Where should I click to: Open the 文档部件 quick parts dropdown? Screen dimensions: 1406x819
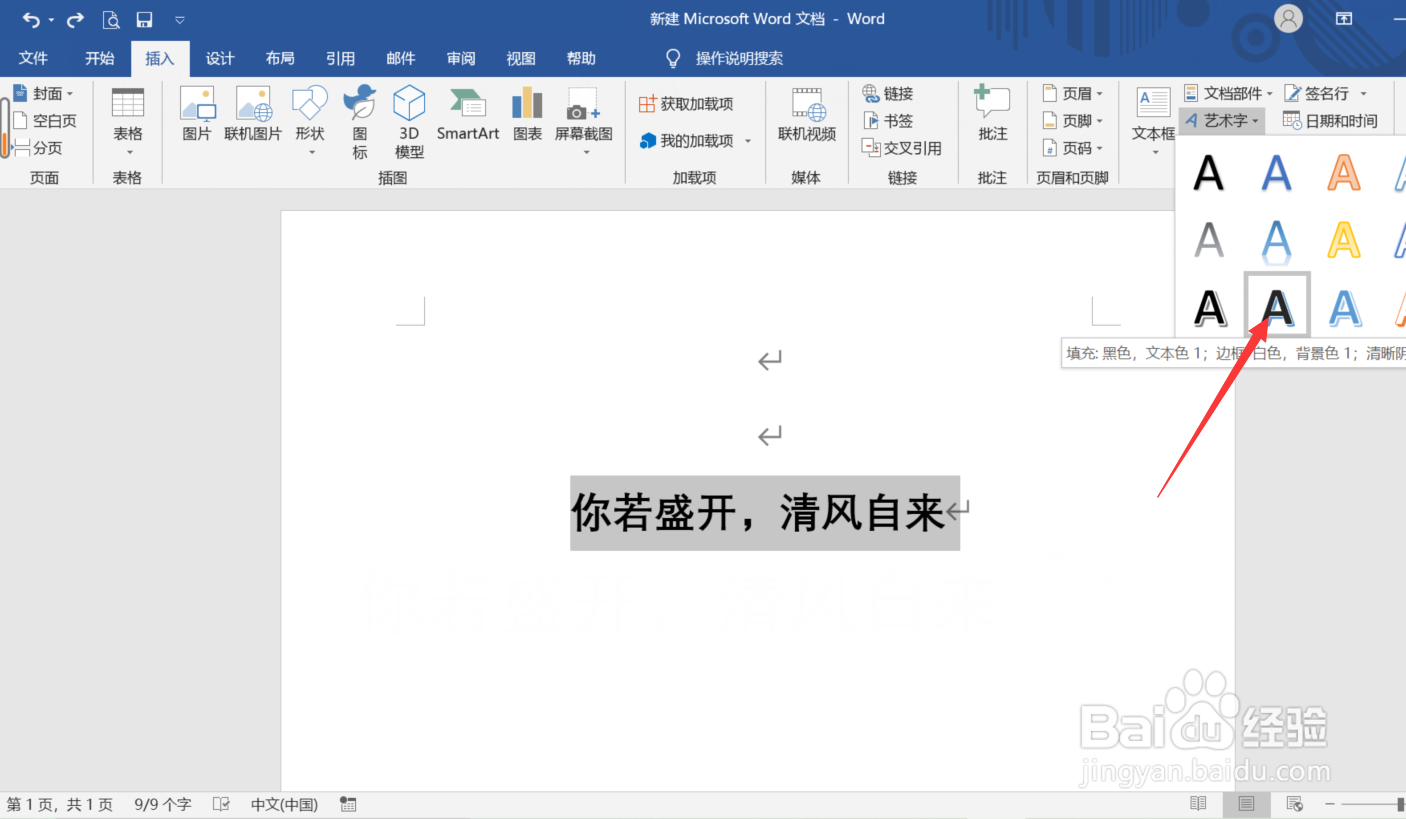1228,93
